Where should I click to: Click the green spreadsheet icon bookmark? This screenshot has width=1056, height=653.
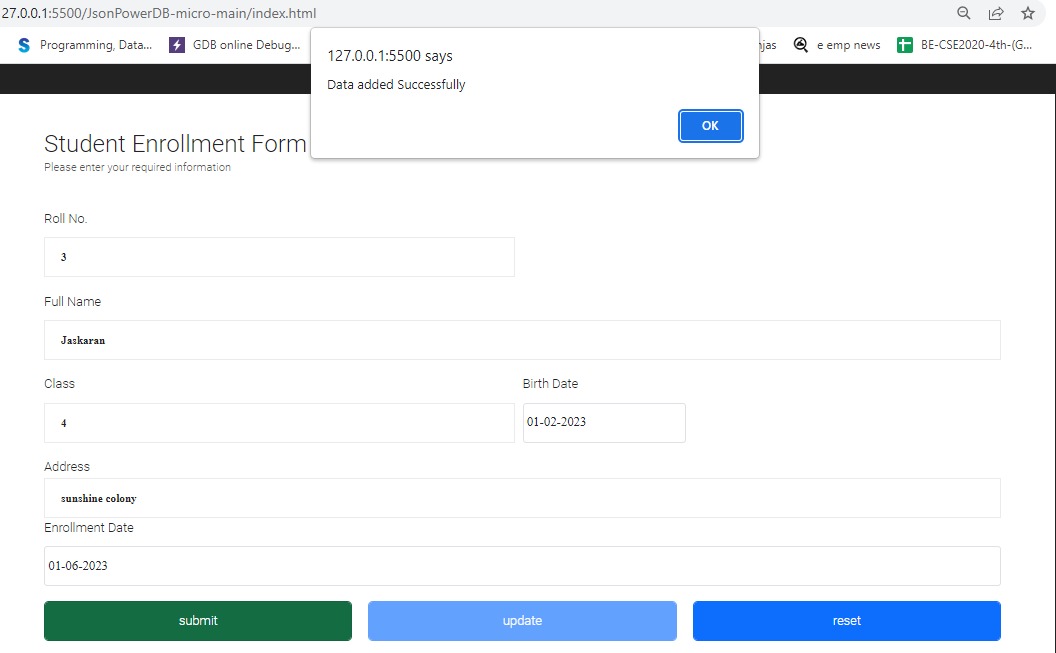point(904,45)
